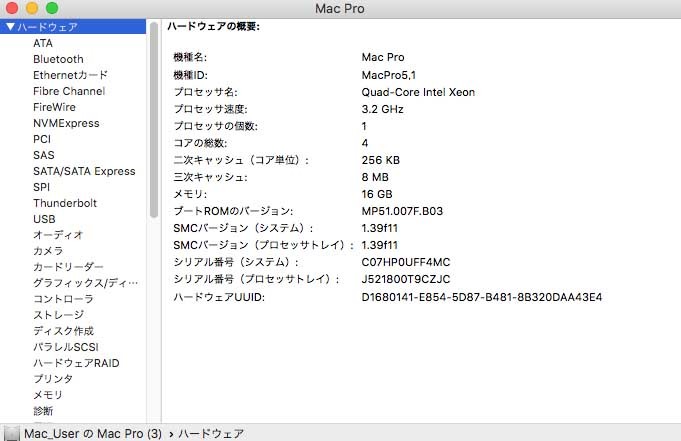Click the computer icon in path bar
This screenshot has height=441, width=681.
click(11, 433)
